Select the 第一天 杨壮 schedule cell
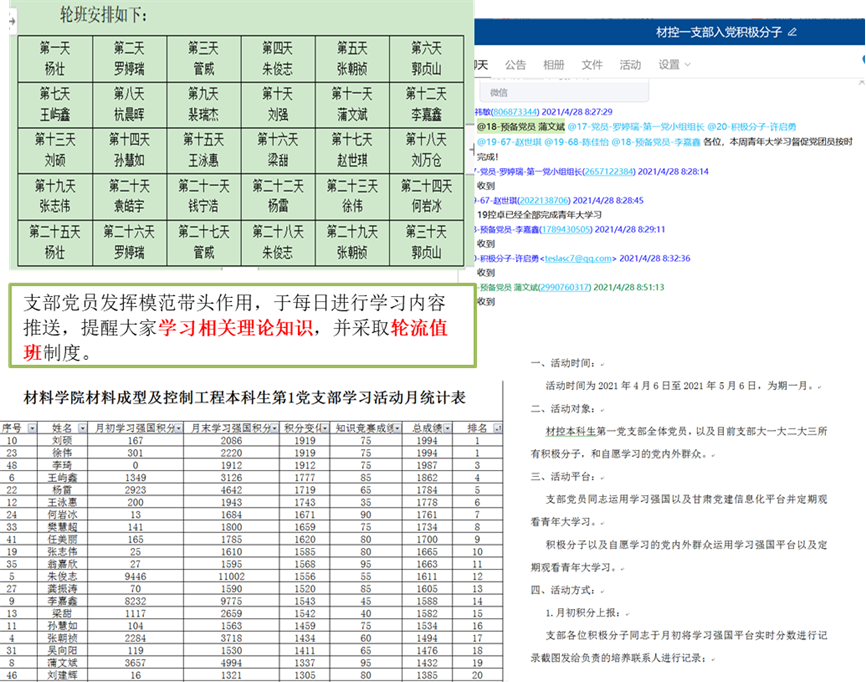 [x=54, y=58]
